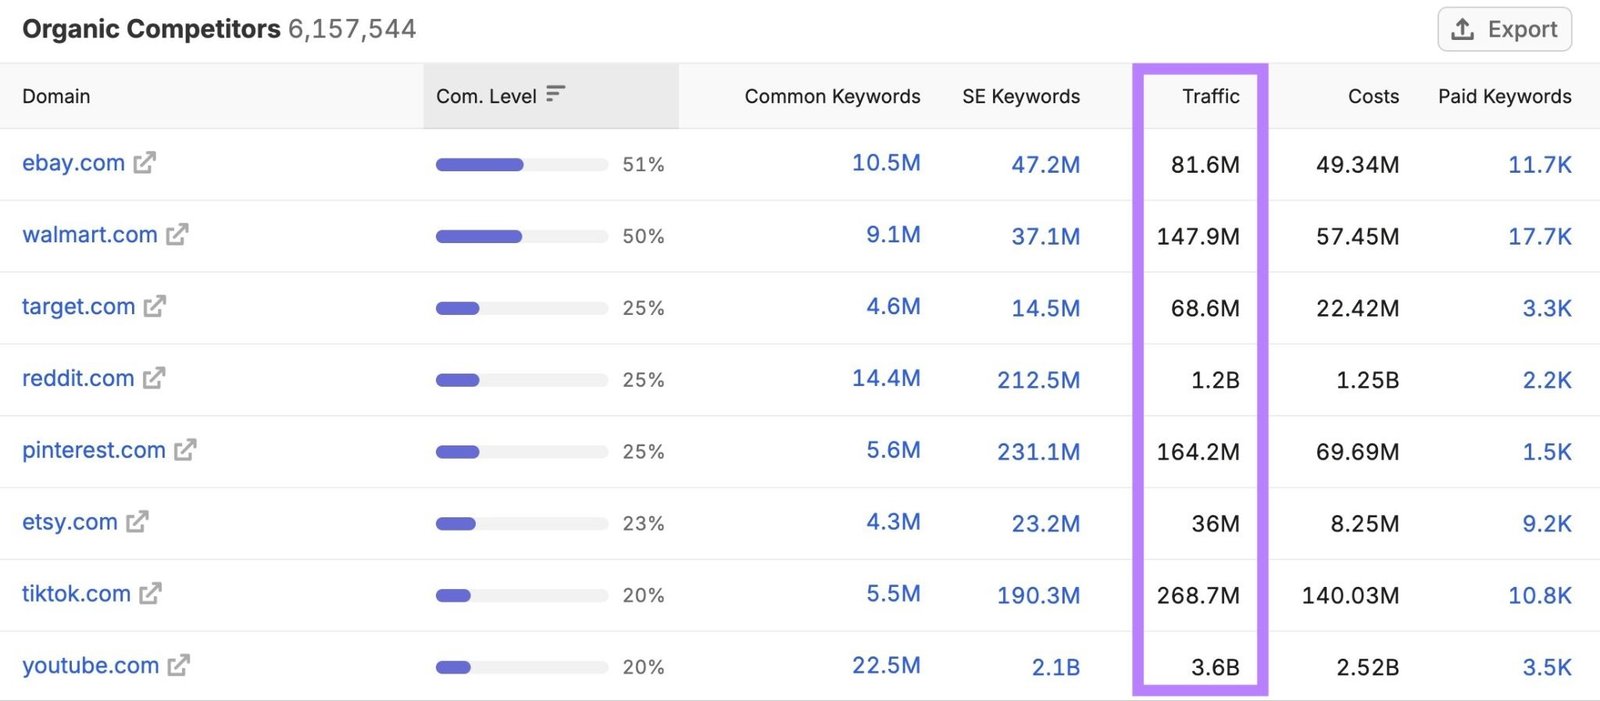Sort by Common Keywords column header
Viewport: 1600px width, 701px height.
832,96
